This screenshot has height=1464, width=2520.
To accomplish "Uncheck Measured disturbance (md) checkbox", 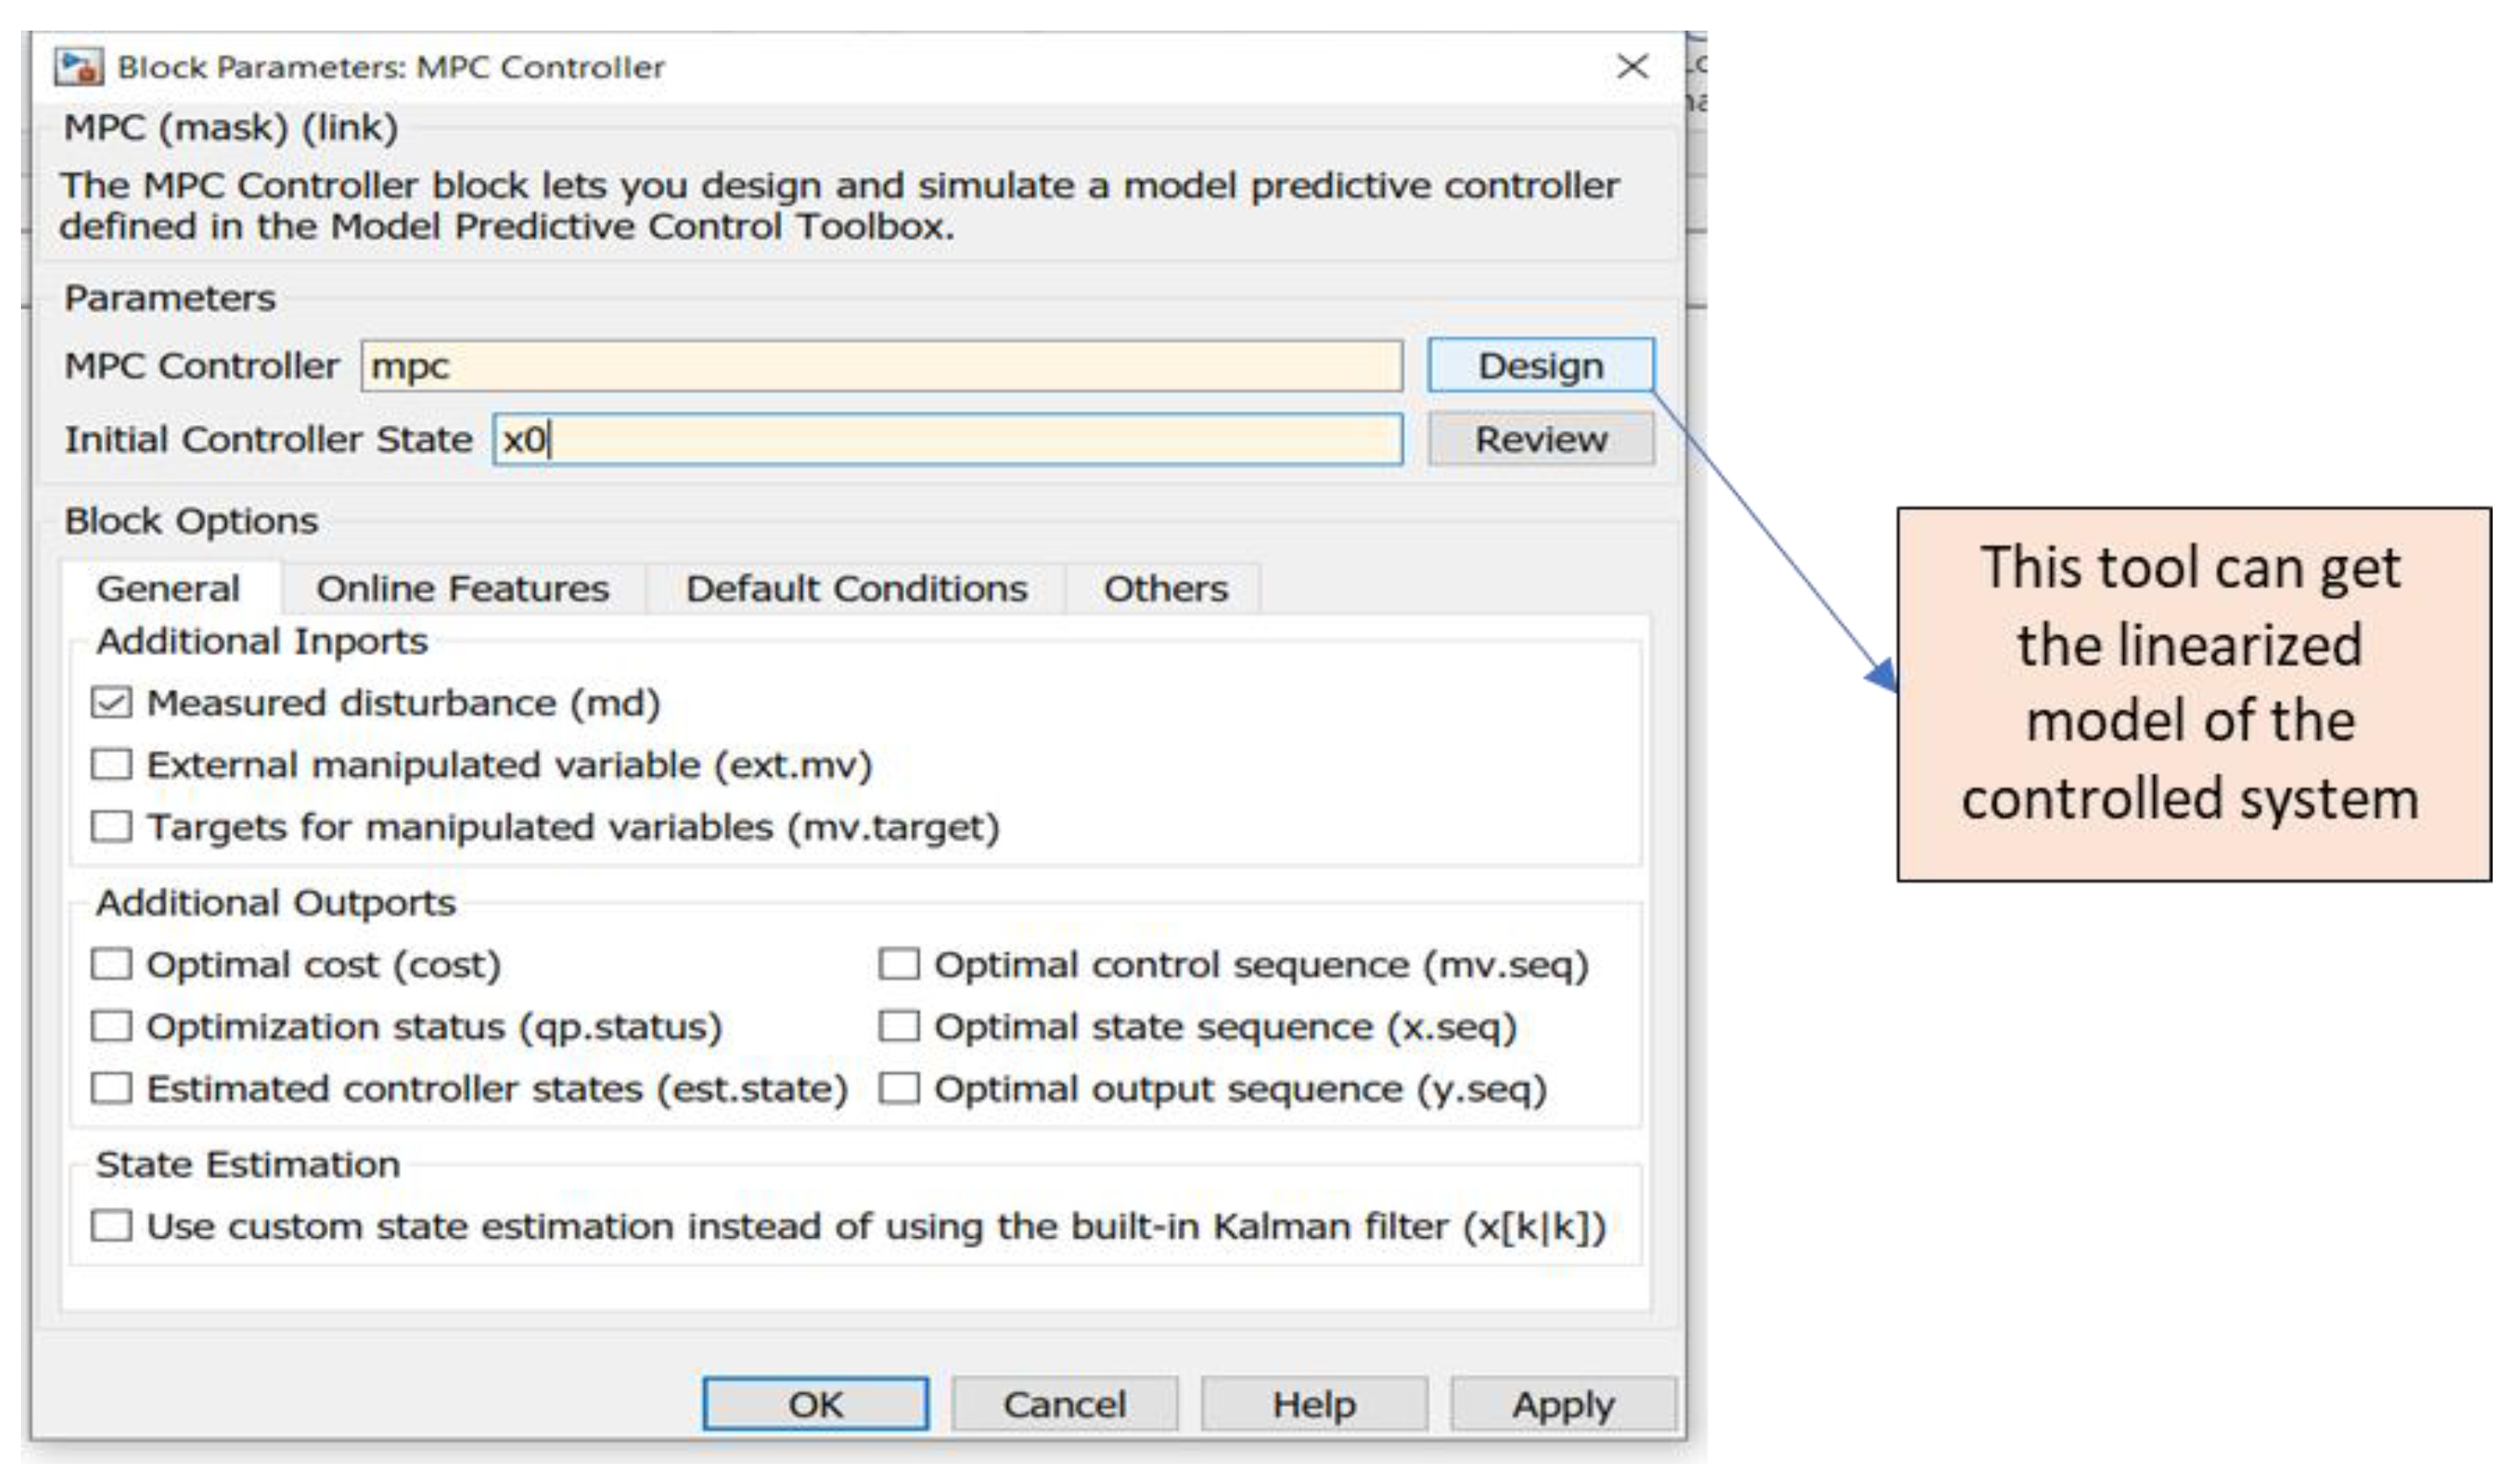I will tap(111, 703).
